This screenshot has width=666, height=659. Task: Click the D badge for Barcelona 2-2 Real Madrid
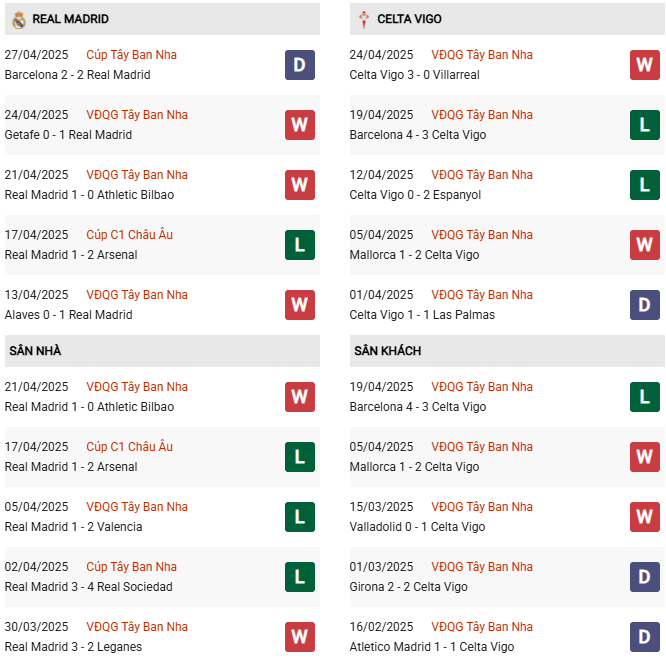click(299, 65)
